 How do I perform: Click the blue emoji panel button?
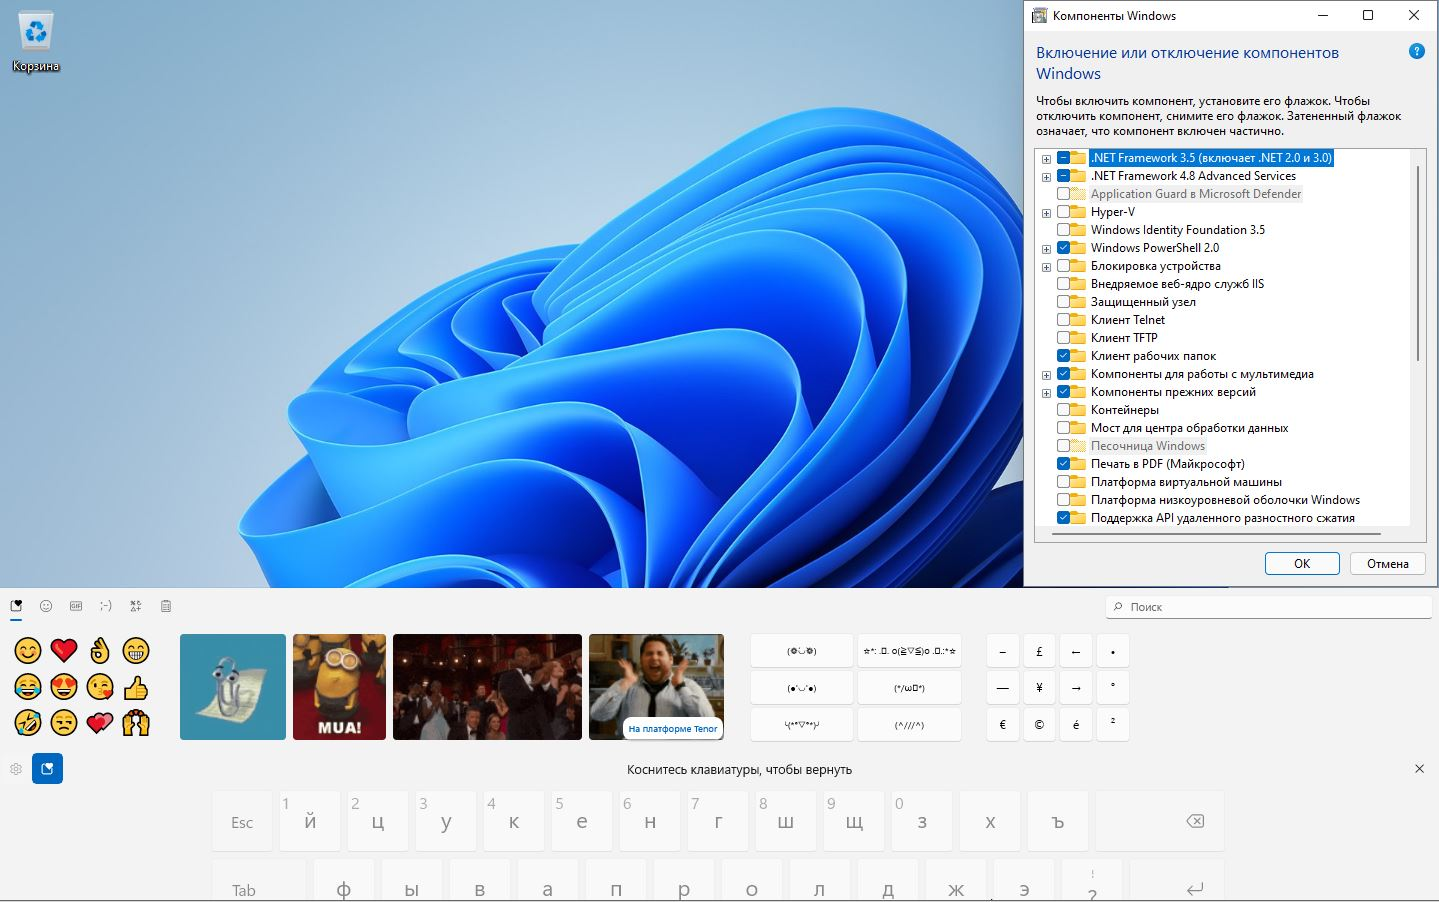click(x=47, y=769)
